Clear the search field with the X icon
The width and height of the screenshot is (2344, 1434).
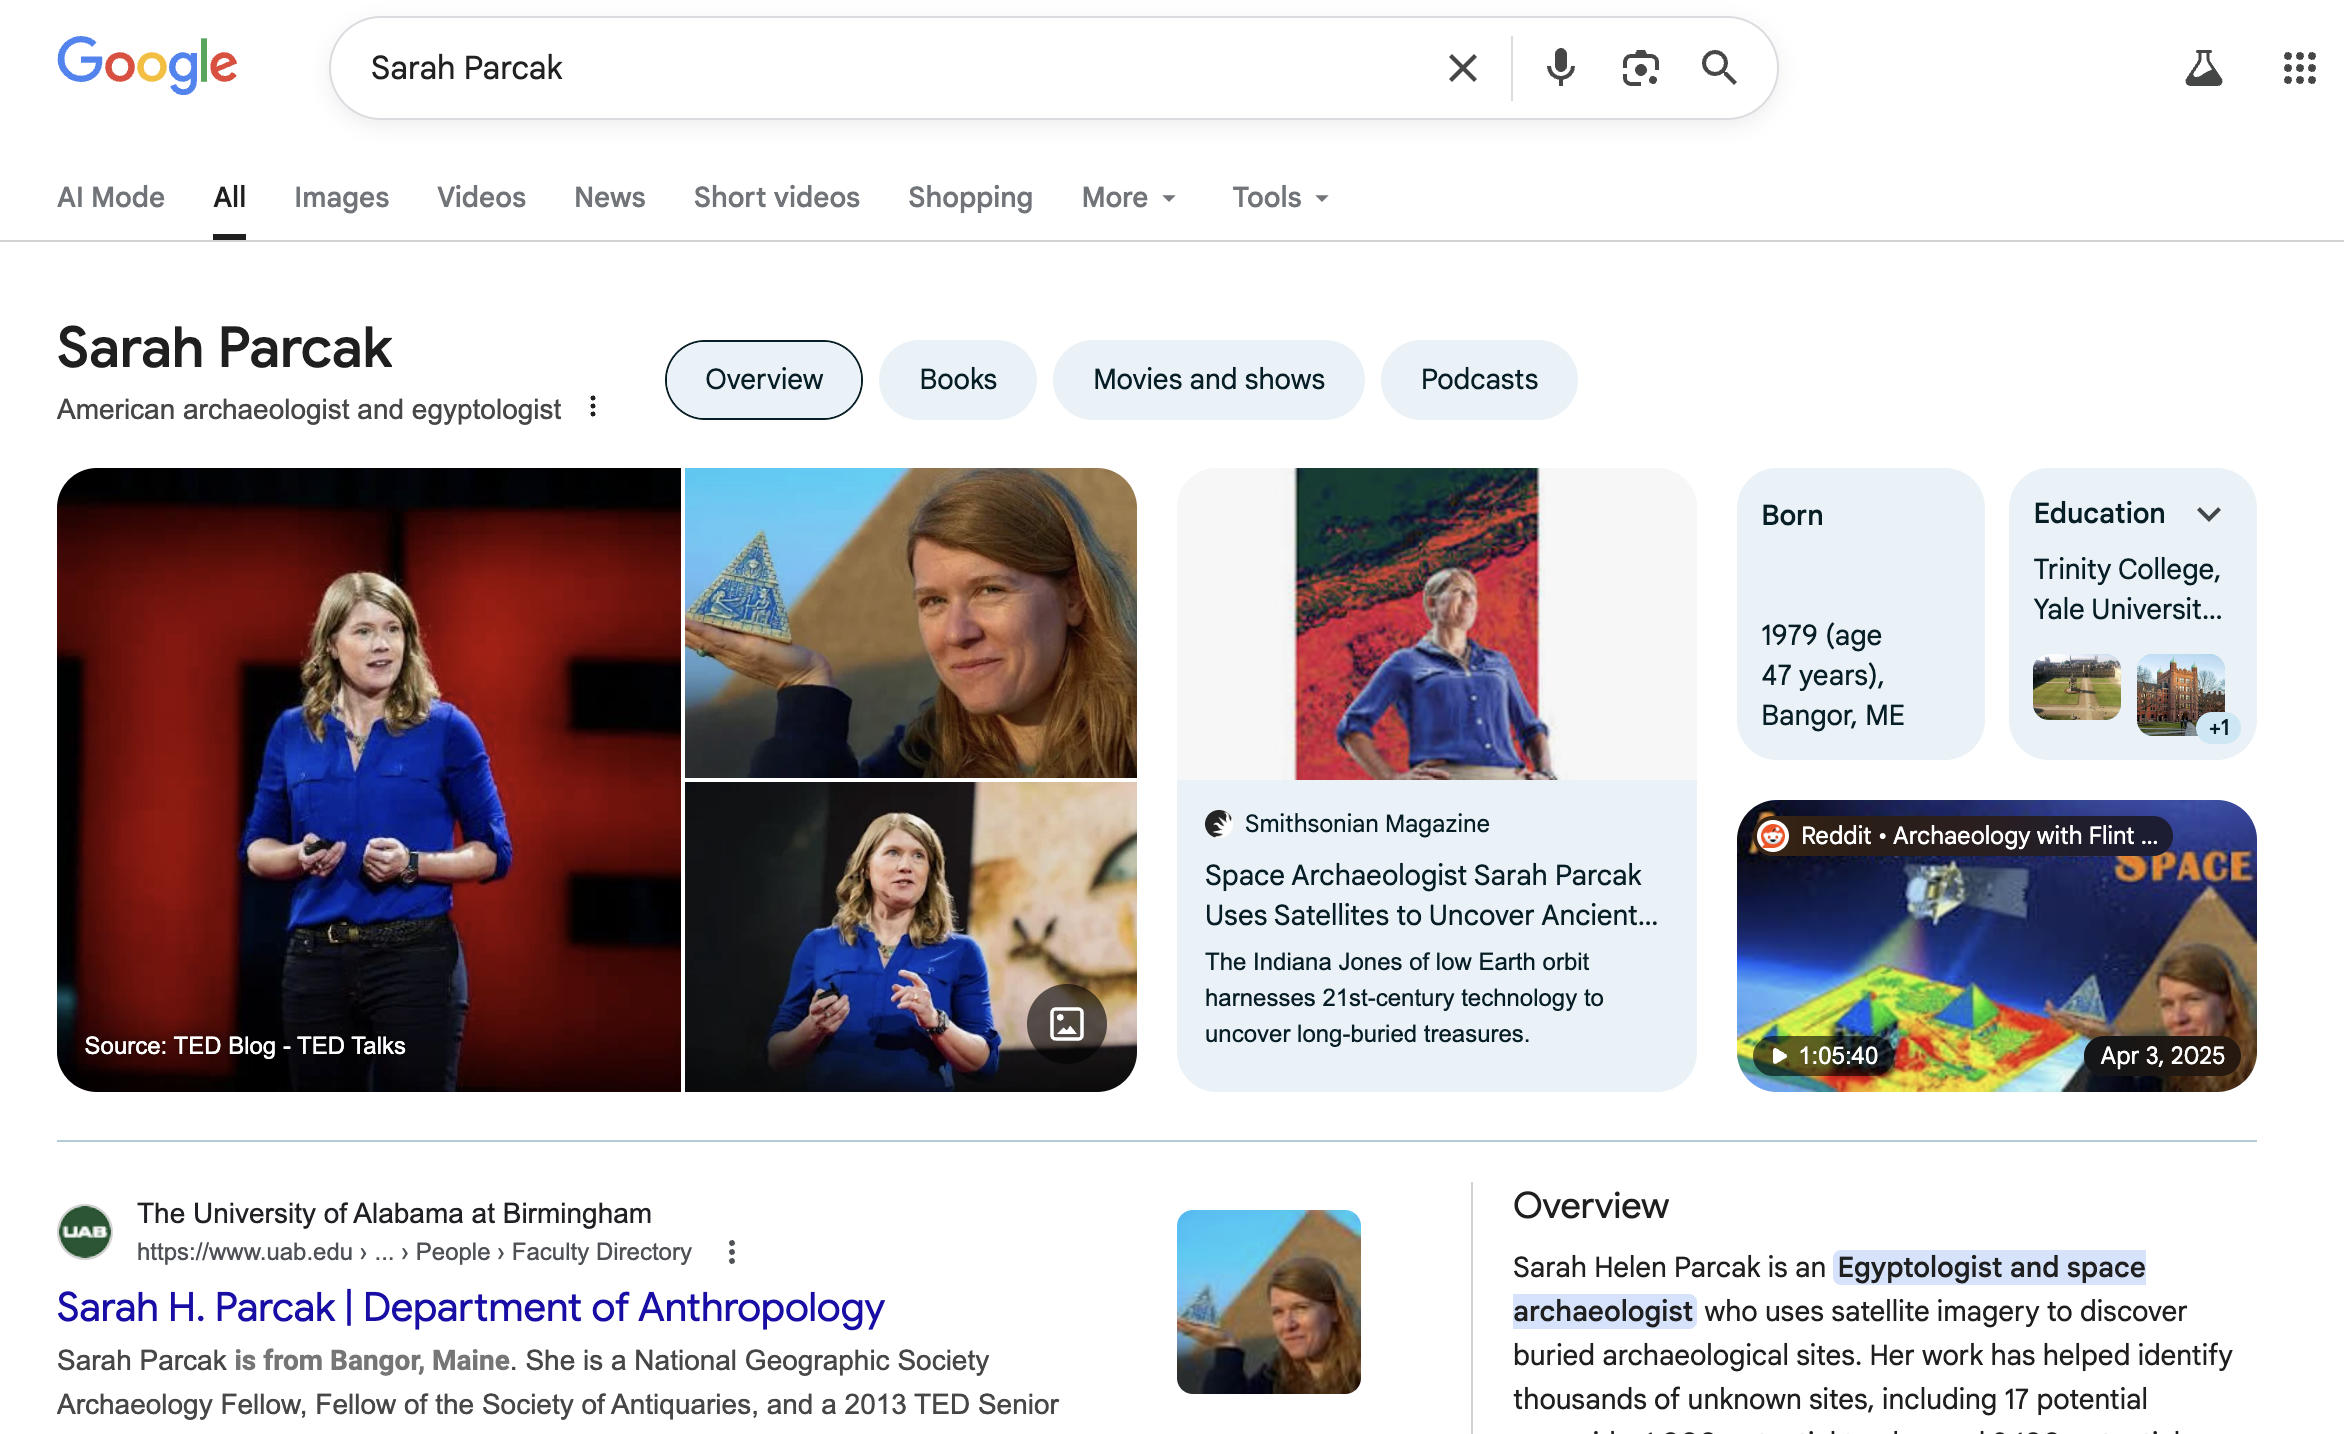pos(1463,67)
